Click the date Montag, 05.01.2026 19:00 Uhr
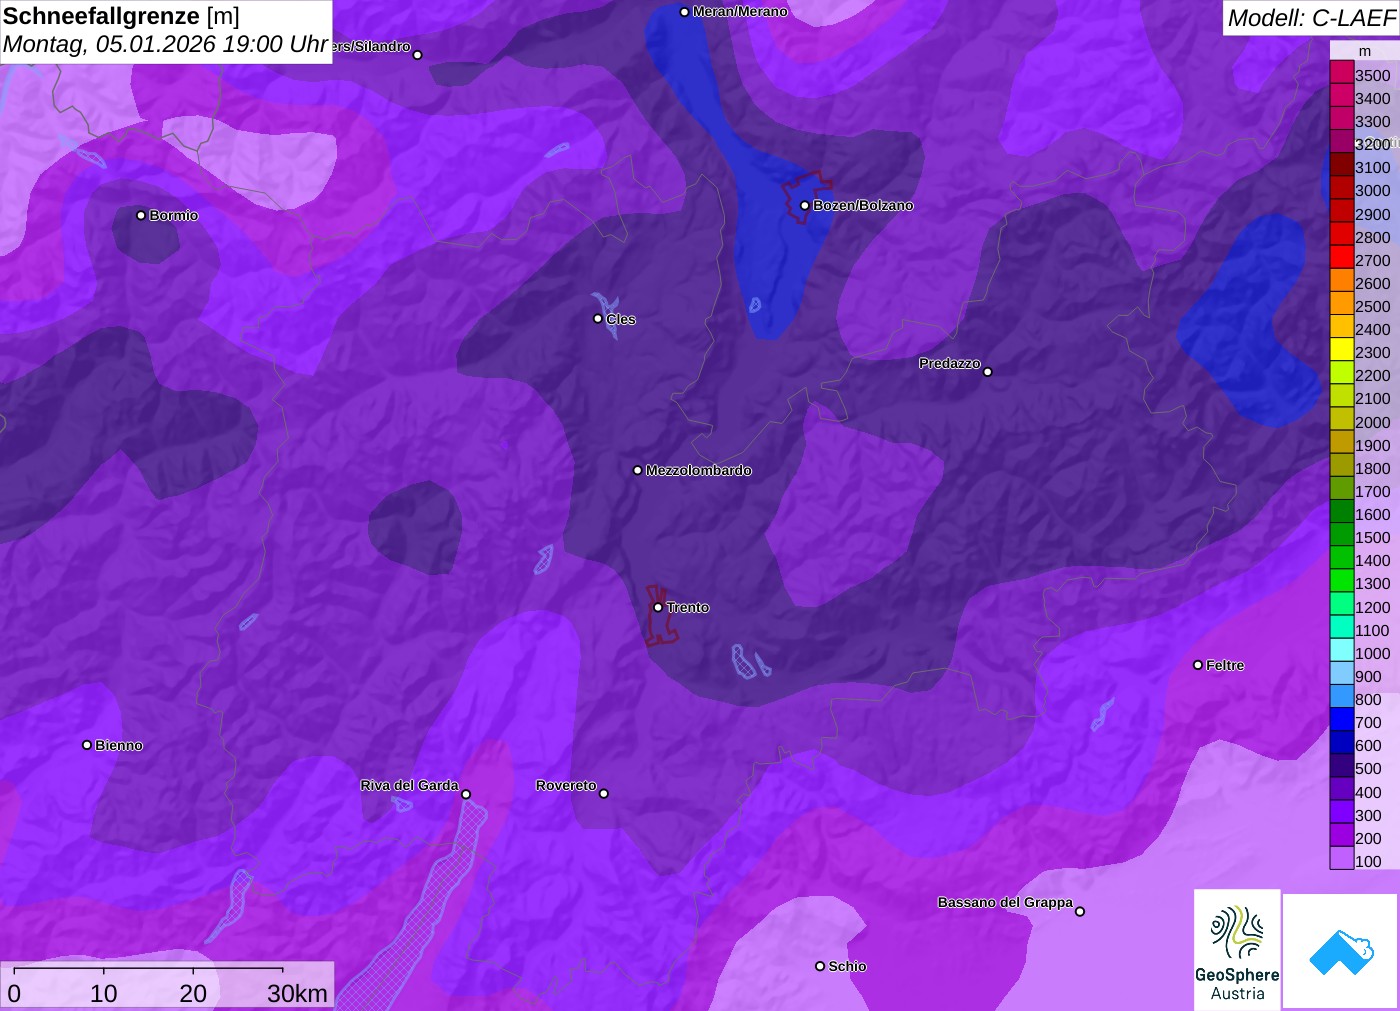Image resolution: width=1400 pixels, height=1011 pixels. point(166,45)
